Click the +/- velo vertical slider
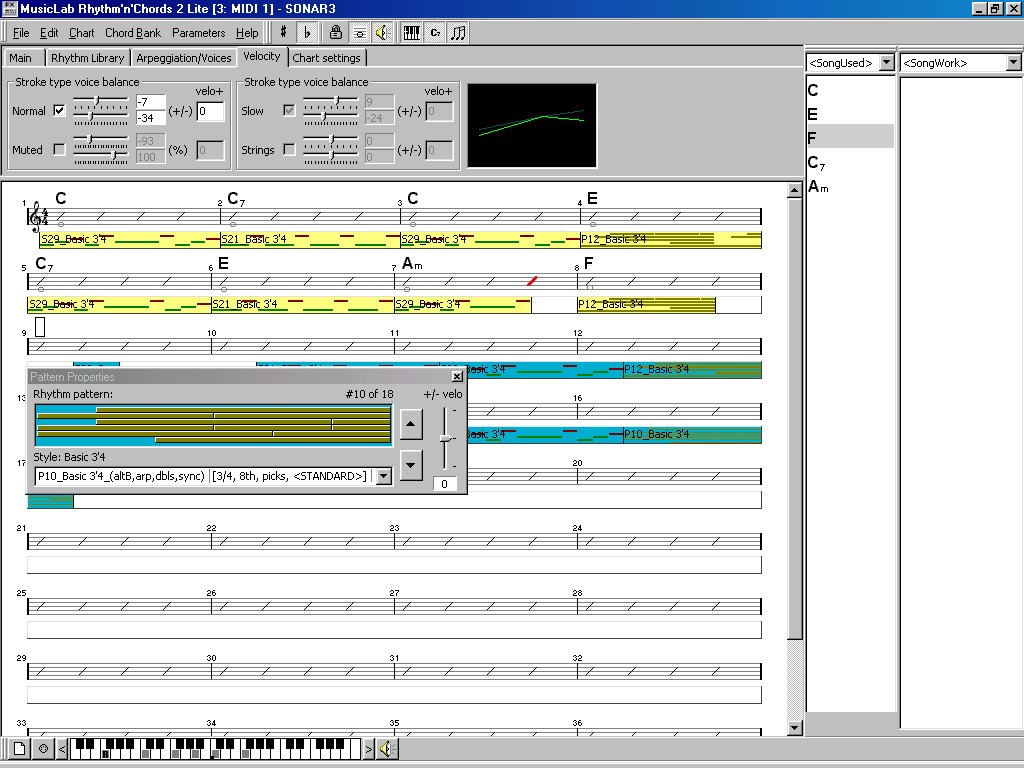This screenshot has width=1024, height=768. (x=445, y=438)
